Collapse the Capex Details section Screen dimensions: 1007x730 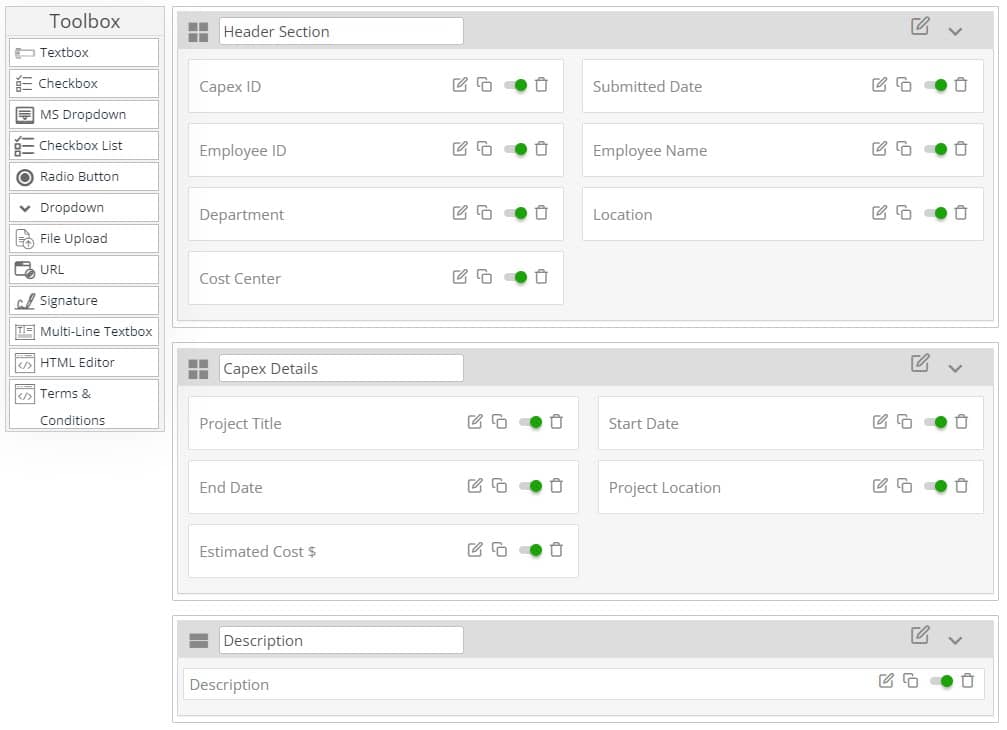pyautogui.click(x=956, y=369)
